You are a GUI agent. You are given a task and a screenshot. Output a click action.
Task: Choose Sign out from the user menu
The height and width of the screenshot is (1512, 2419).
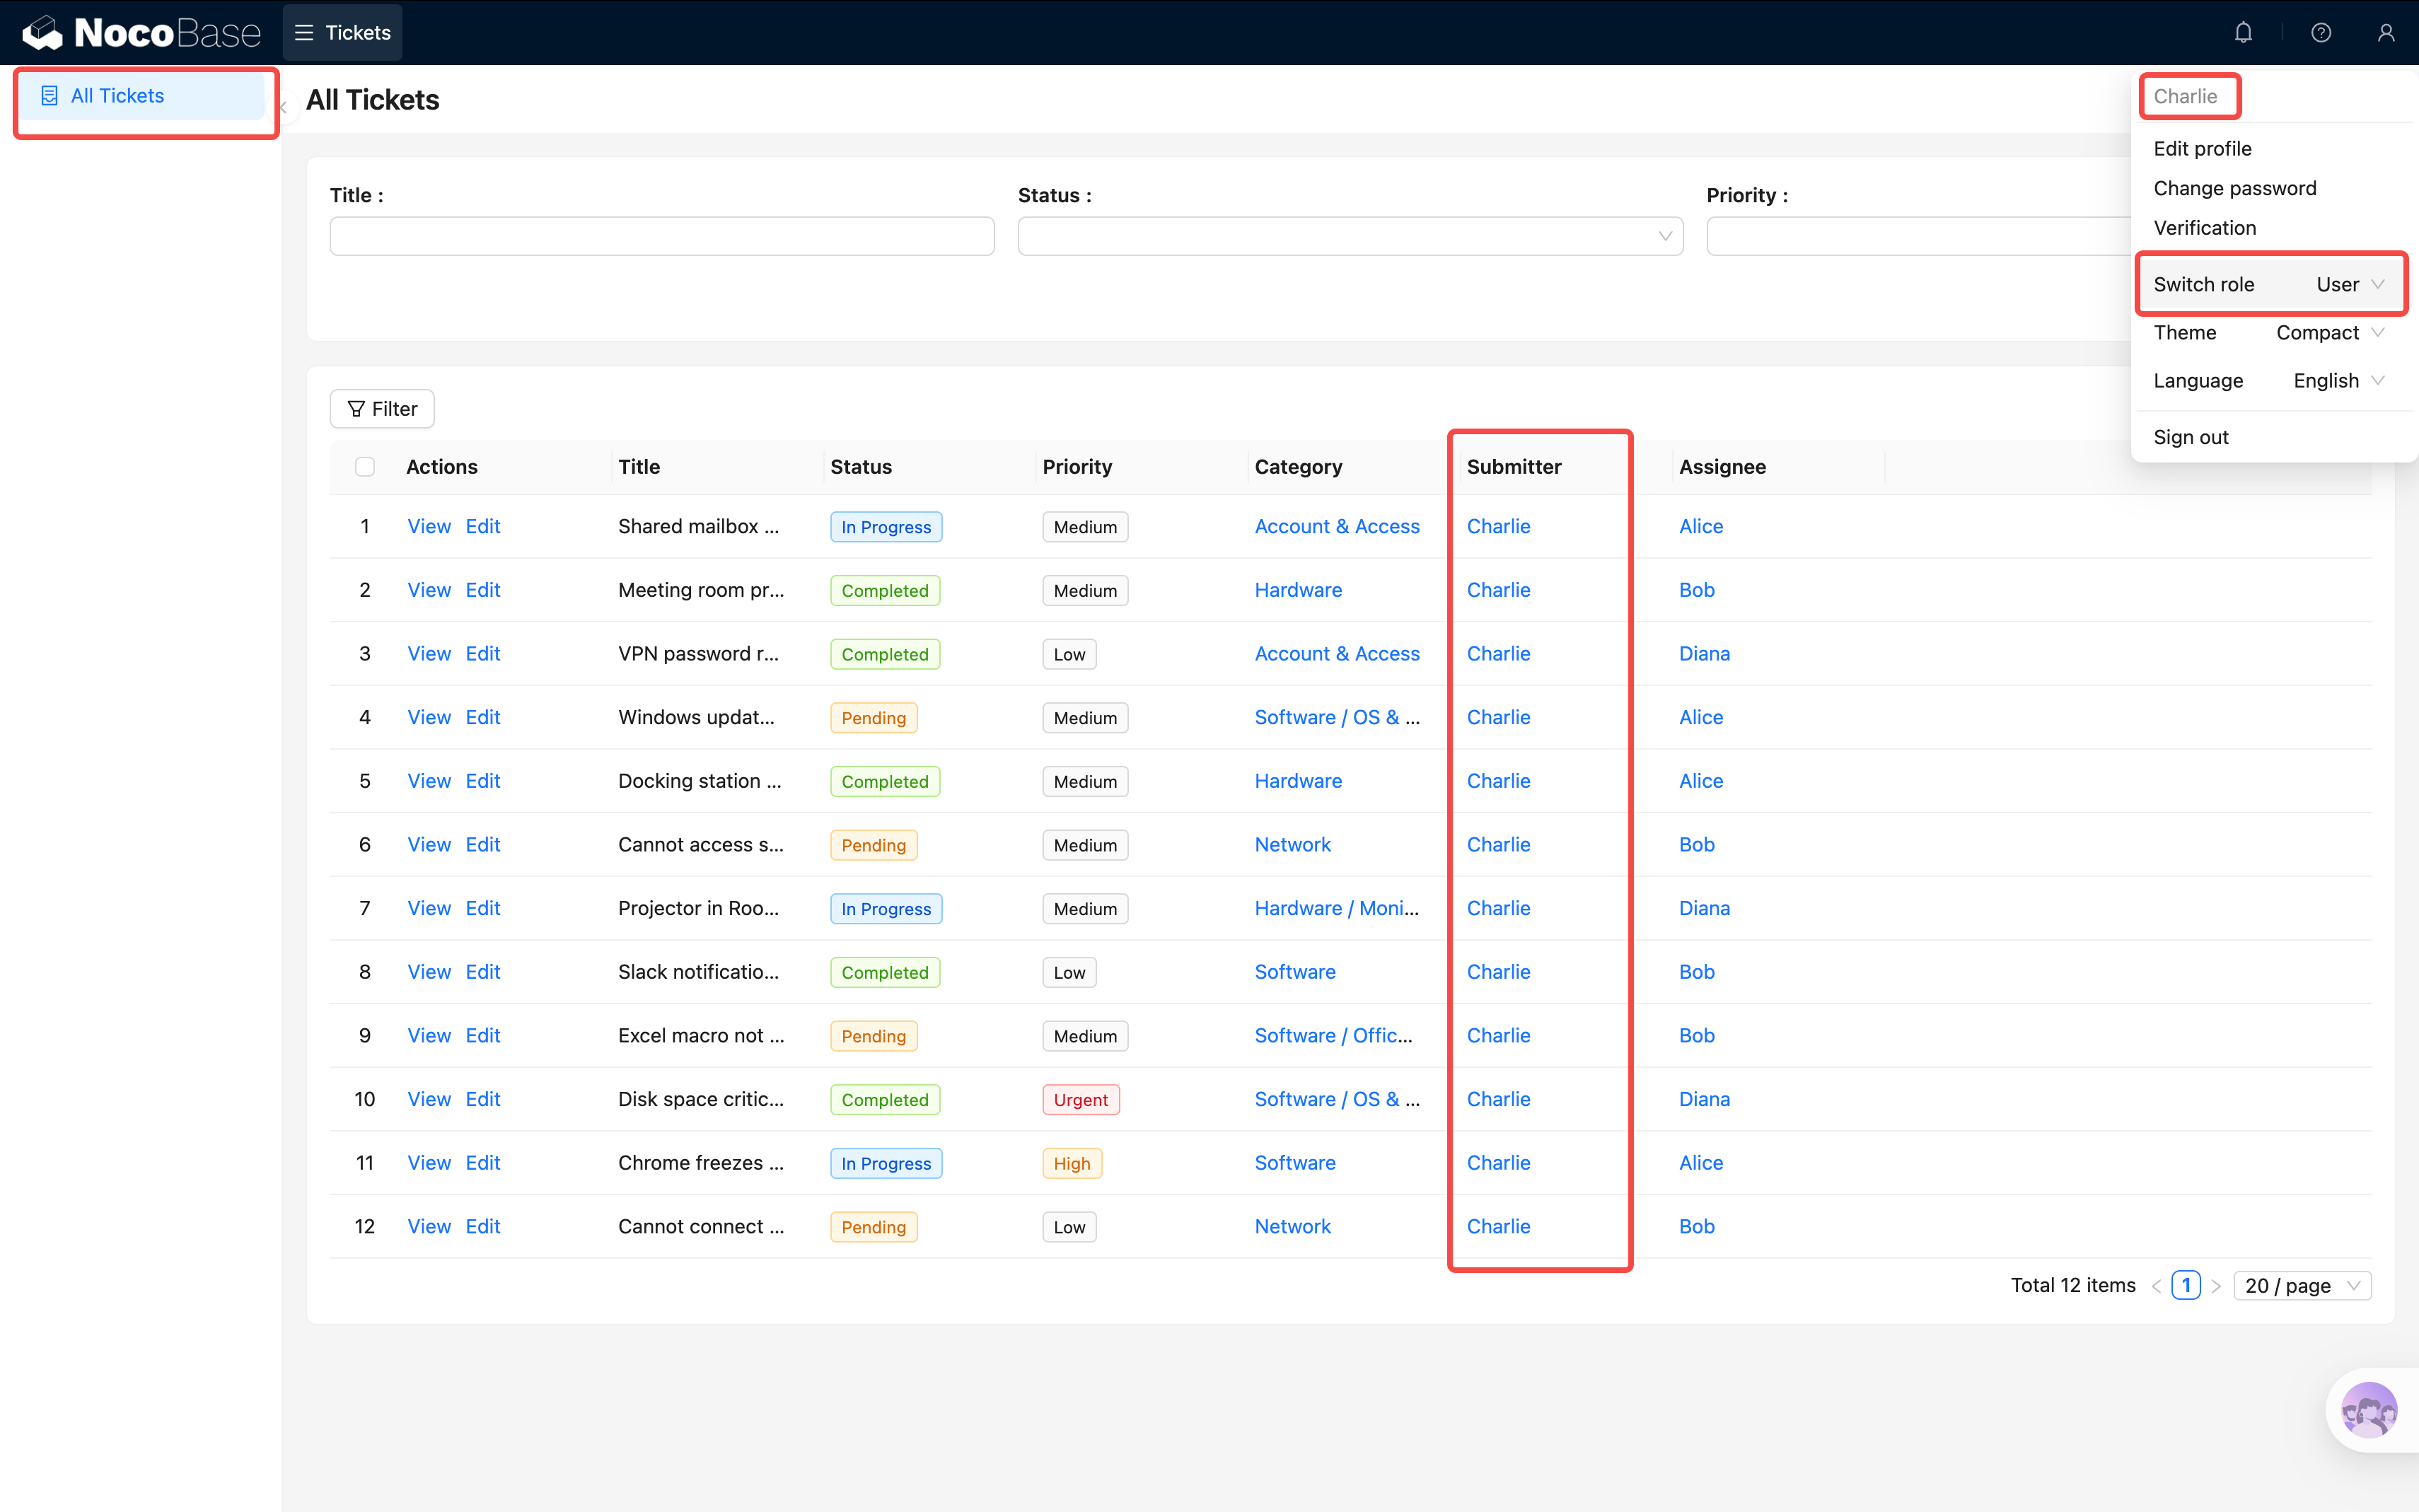(2190, 437)
